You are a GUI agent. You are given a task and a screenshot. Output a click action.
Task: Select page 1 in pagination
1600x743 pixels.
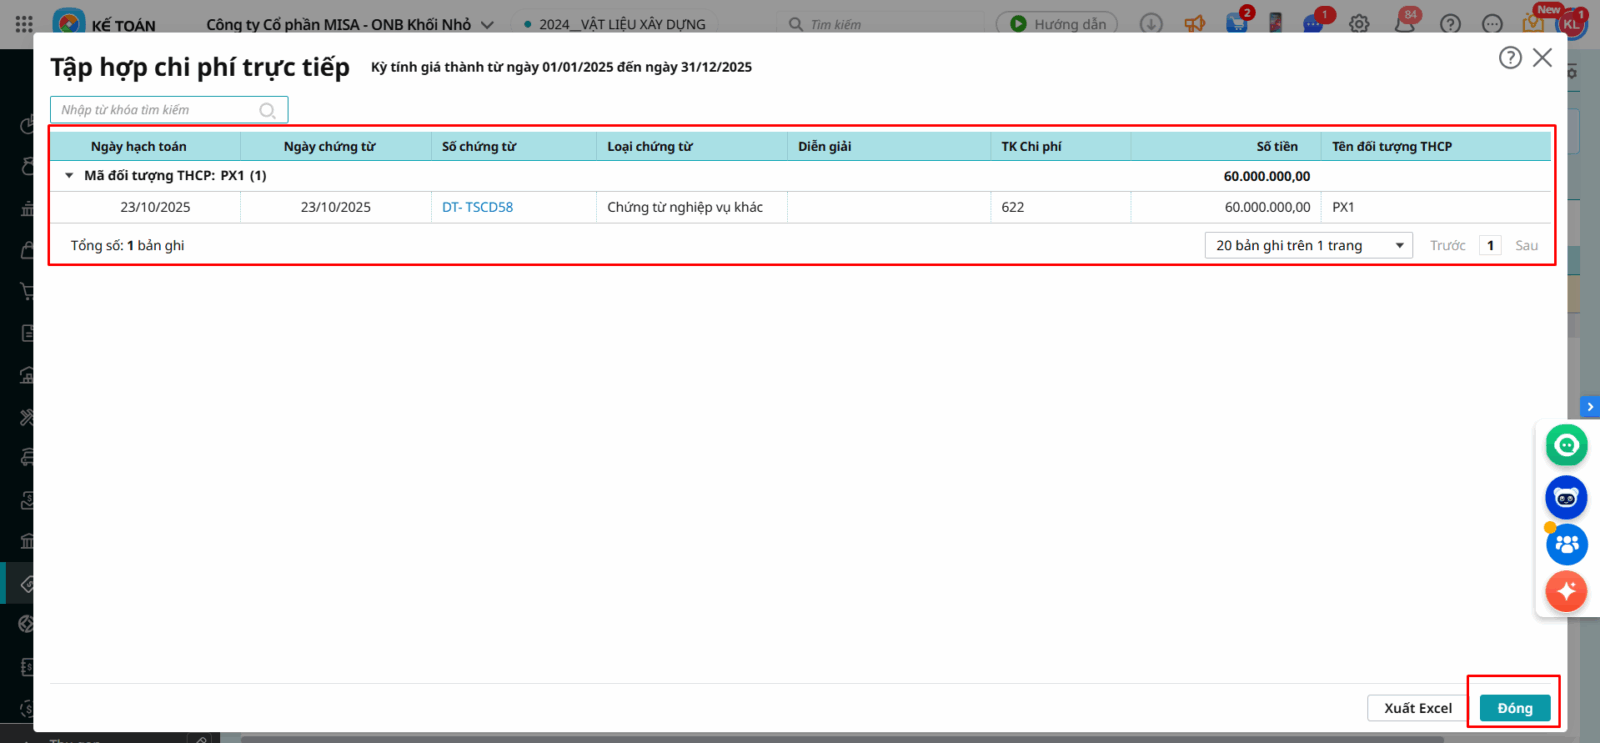[1490, 246]
